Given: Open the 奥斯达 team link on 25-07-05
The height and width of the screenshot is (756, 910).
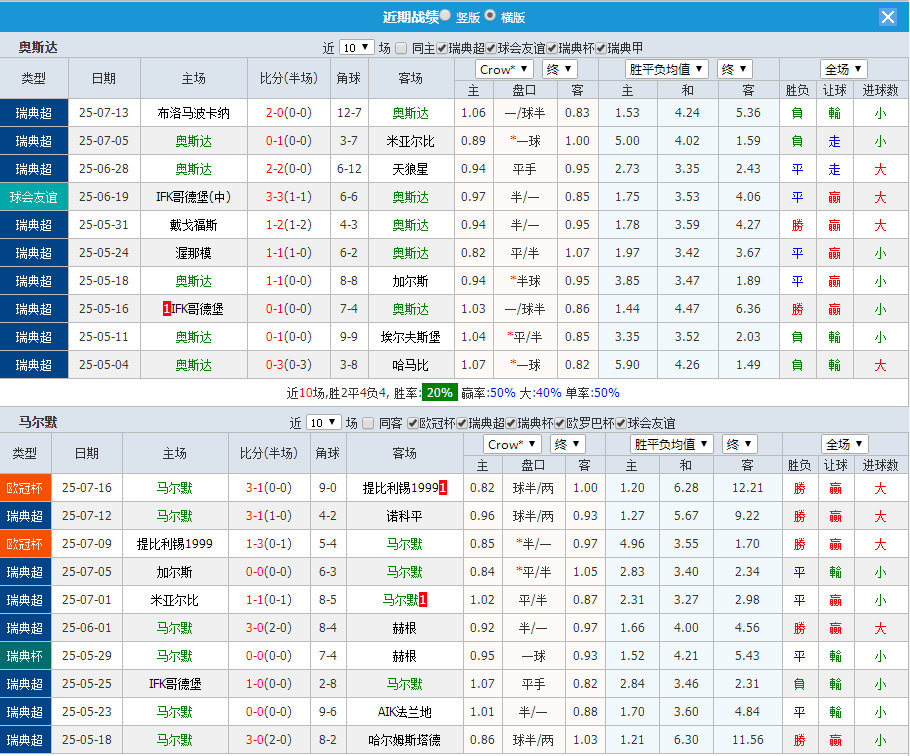Looking at the screenshot, I should pyautogui.click(x=194, y=141).
